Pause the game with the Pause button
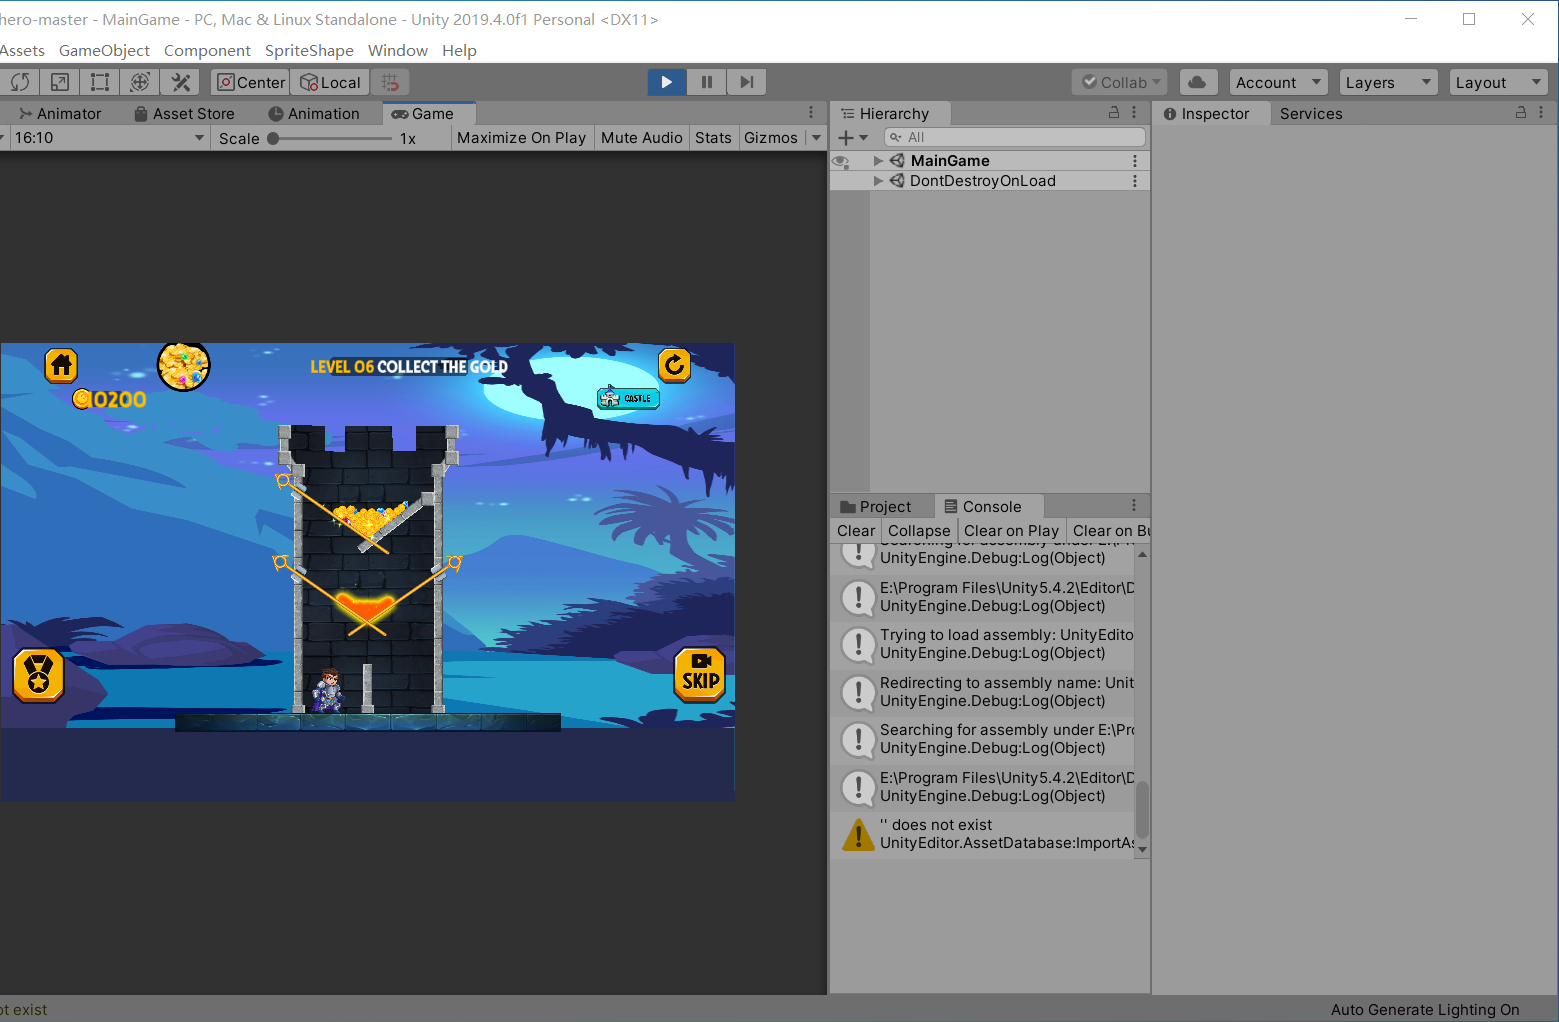1559x1022 pixels. (706, 82)
